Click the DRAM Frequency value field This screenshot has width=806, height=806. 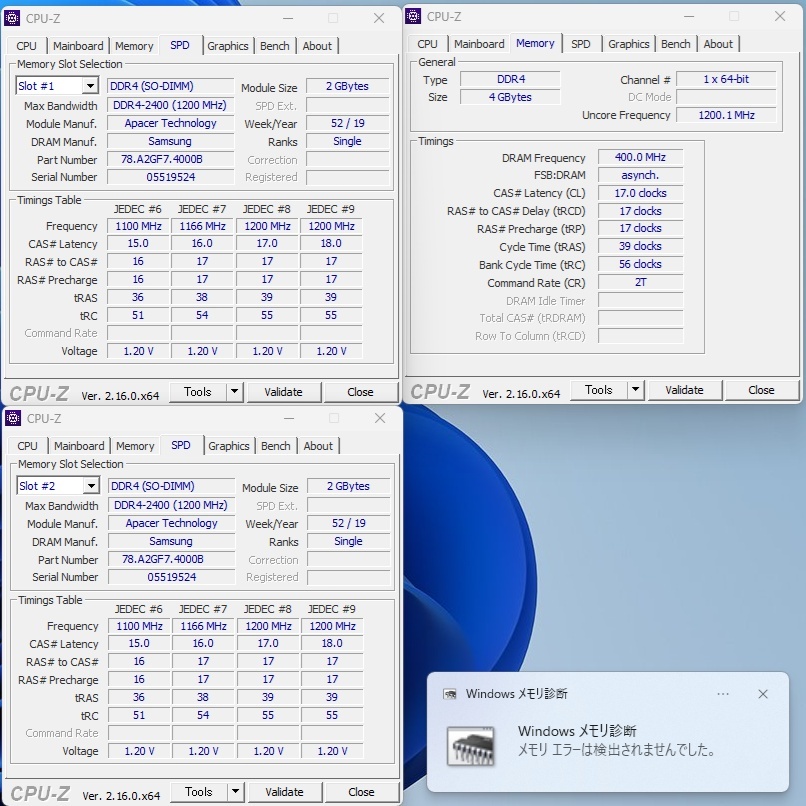(640, 158)
